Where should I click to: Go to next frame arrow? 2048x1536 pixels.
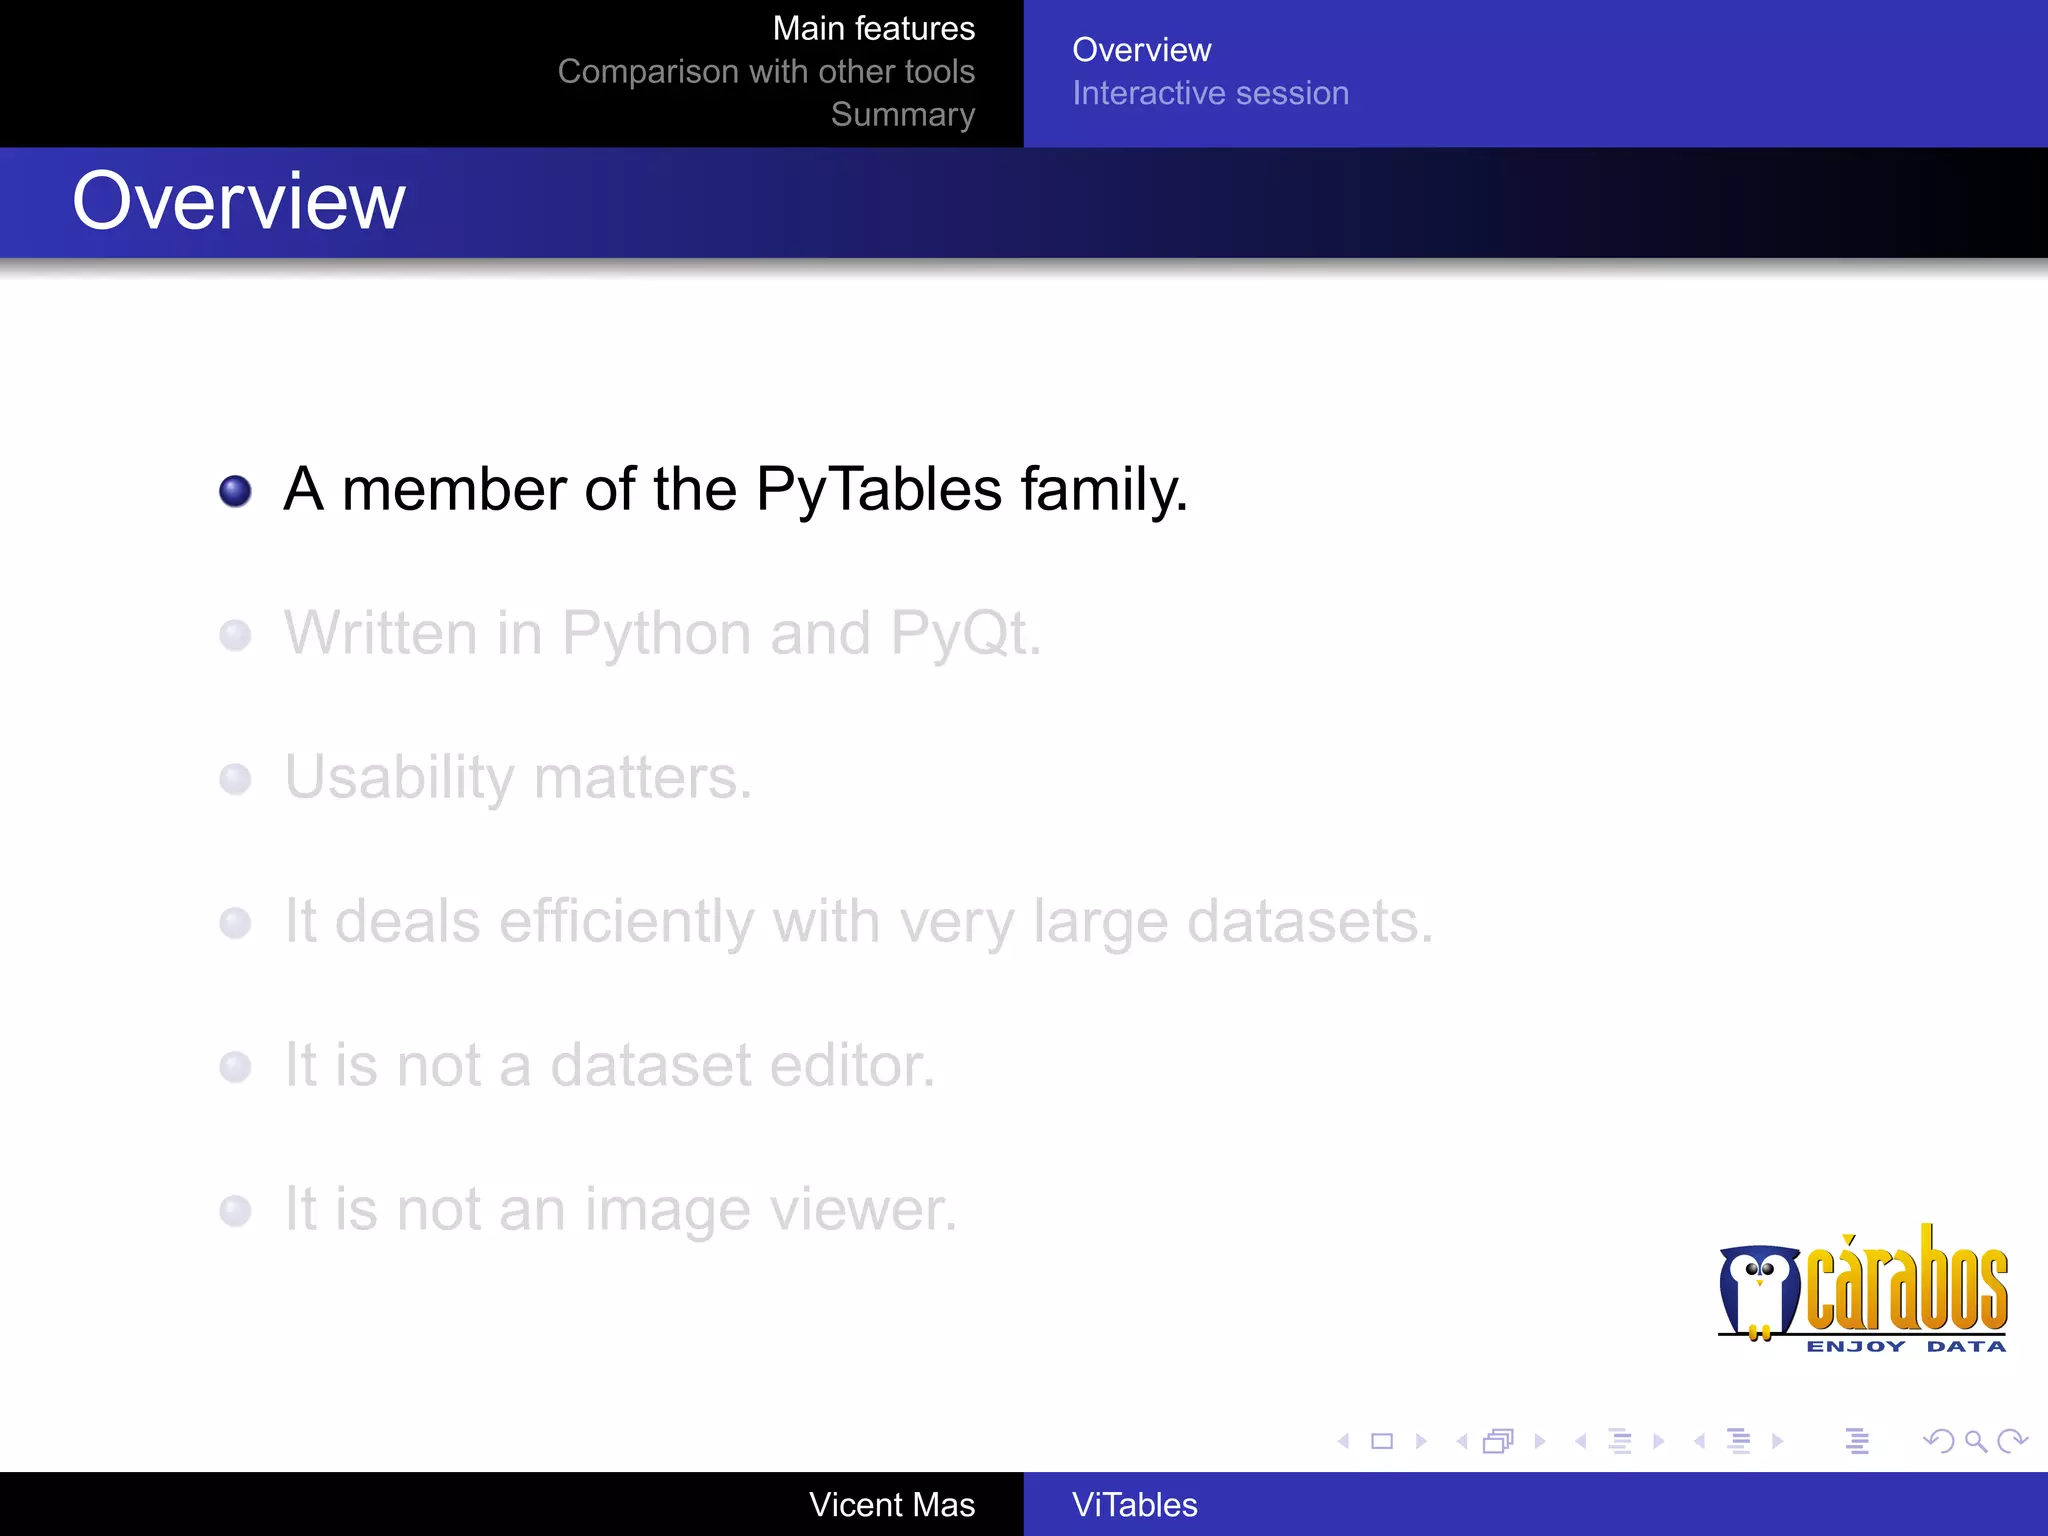[1540, 1441]
